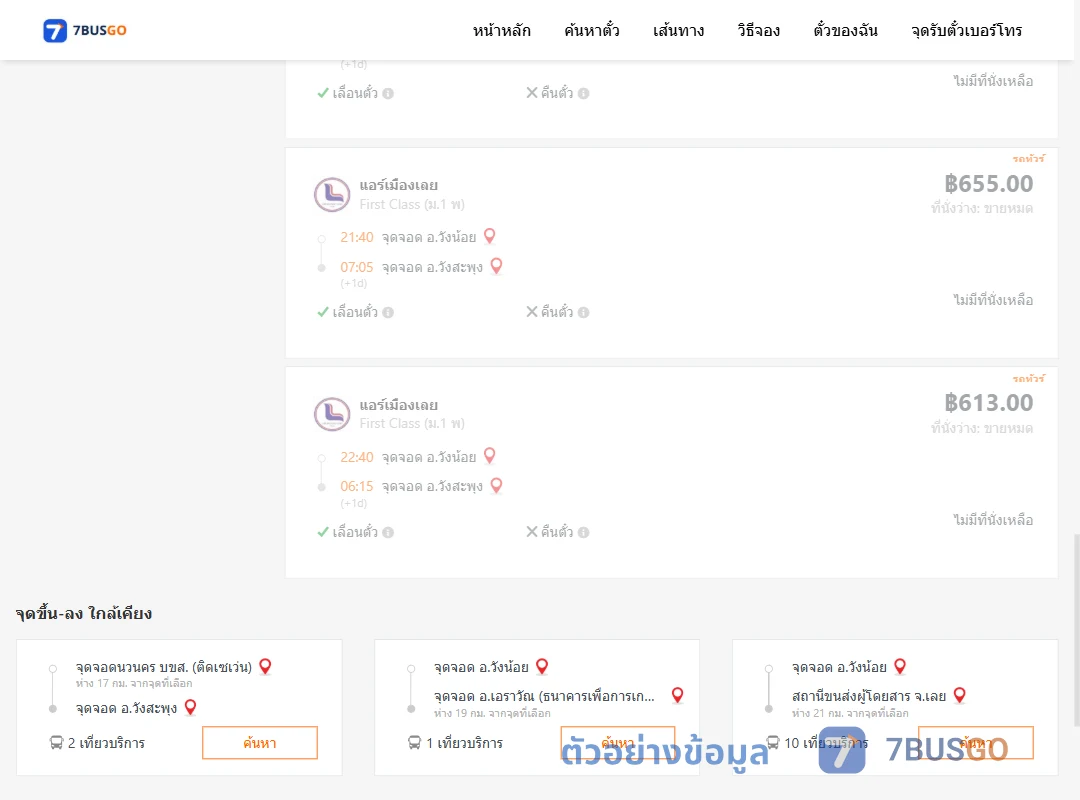Viewport: 1080px width, 800px height.
Task: Click the 06:15 arrival time
Action: click(x=357, y=486)
